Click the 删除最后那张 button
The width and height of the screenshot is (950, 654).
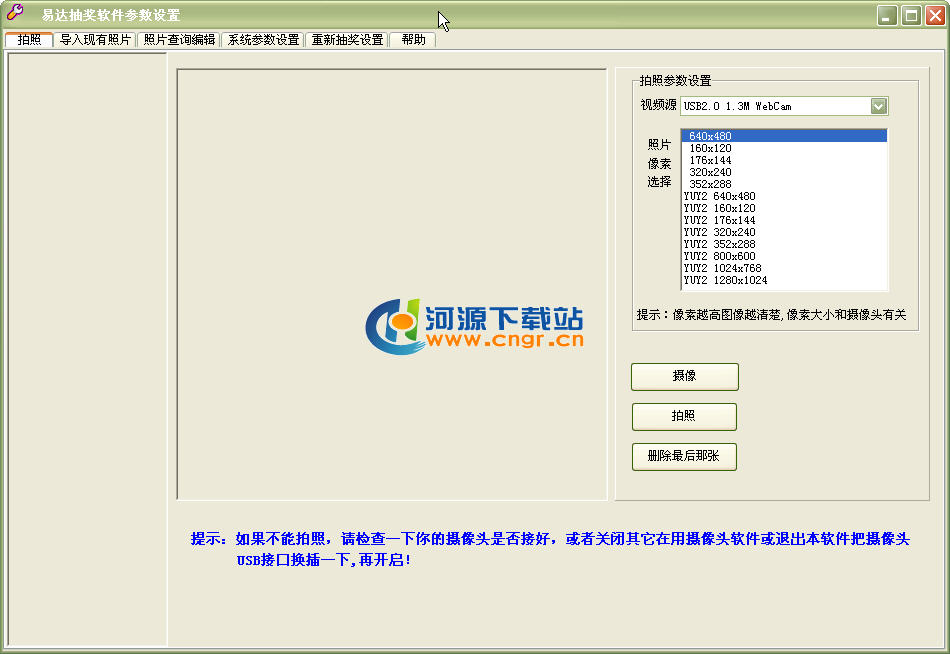click(x=684, y=456)
